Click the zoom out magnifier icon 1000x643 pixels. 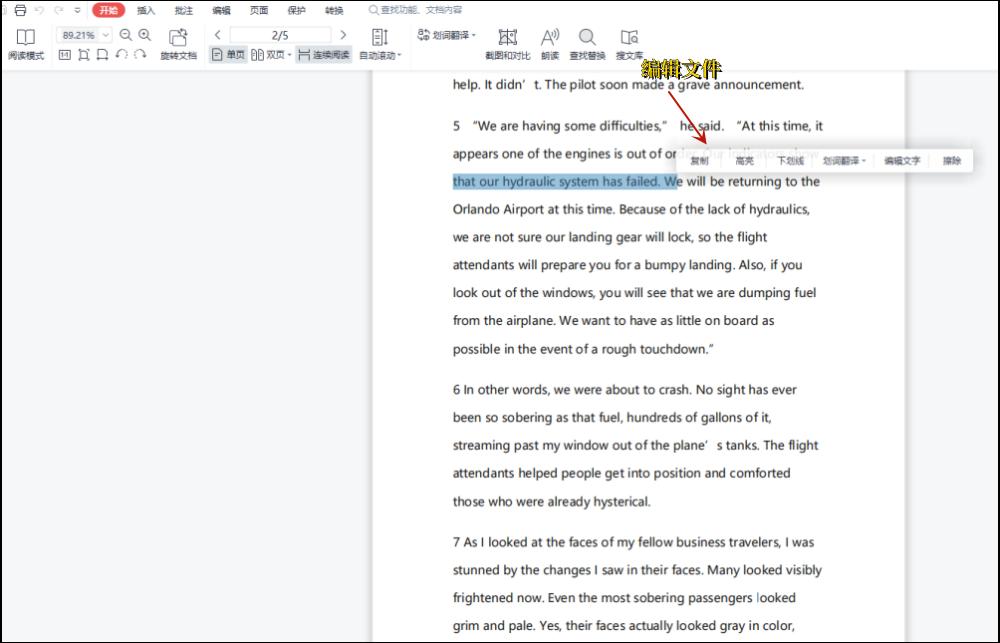coord(126,35)
